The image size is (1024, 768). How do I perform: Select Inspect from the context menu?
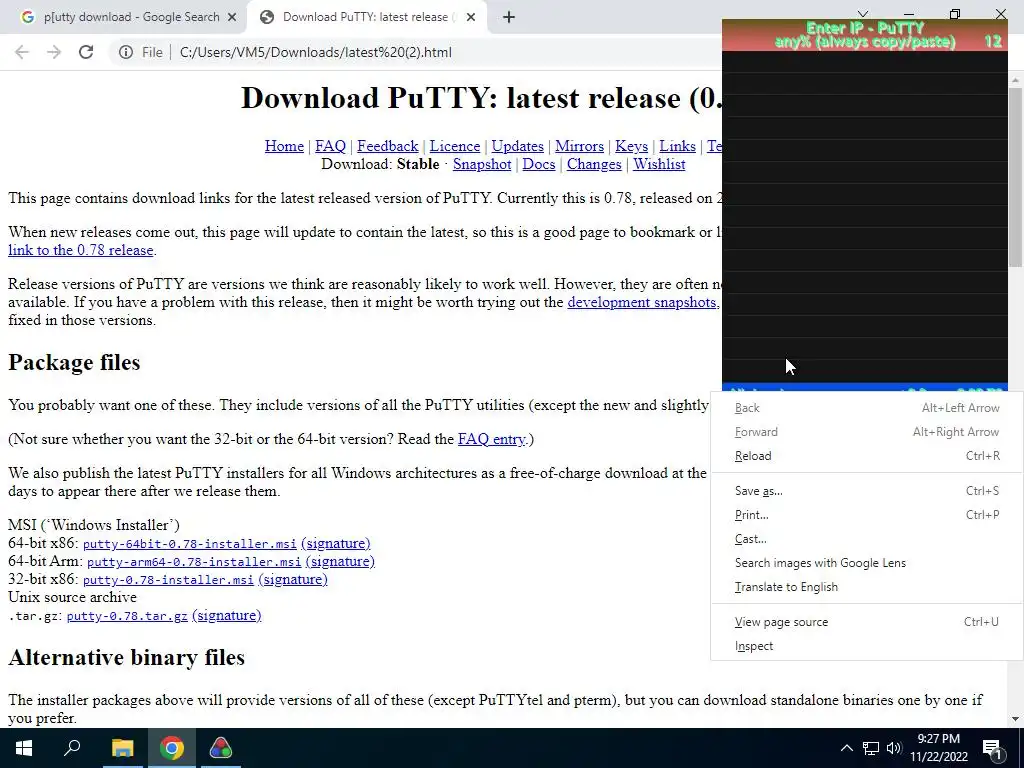click(x=867, y=647)
